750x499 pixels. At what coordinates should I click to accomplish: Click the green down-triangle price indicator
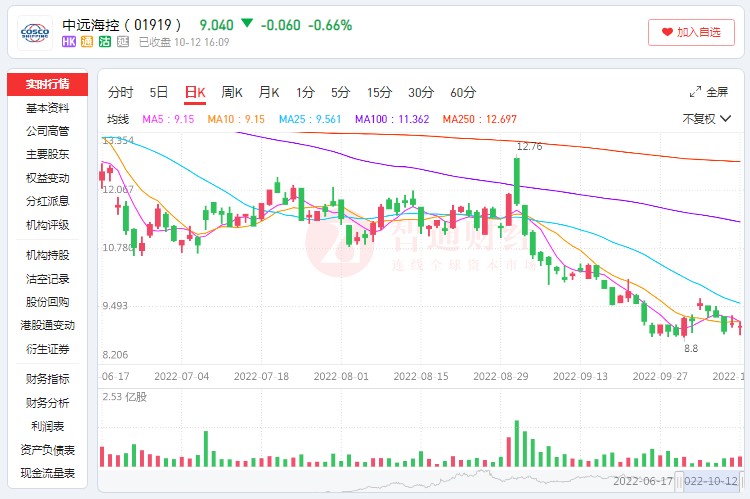coord(246,24)
